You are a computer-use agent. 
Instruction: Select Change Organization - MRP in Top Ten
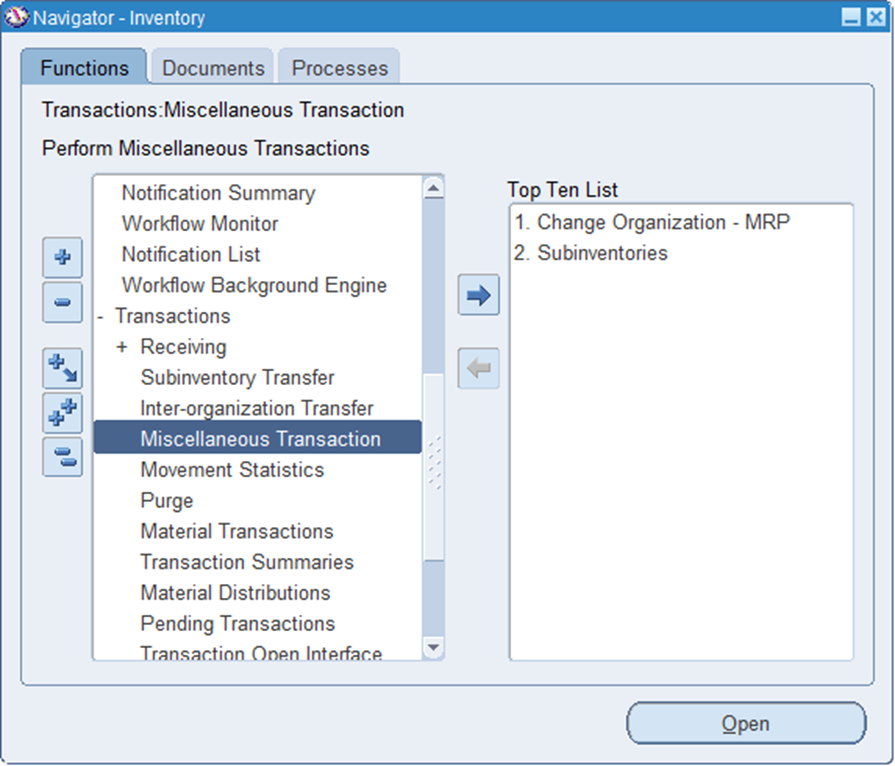click(652, 222)
